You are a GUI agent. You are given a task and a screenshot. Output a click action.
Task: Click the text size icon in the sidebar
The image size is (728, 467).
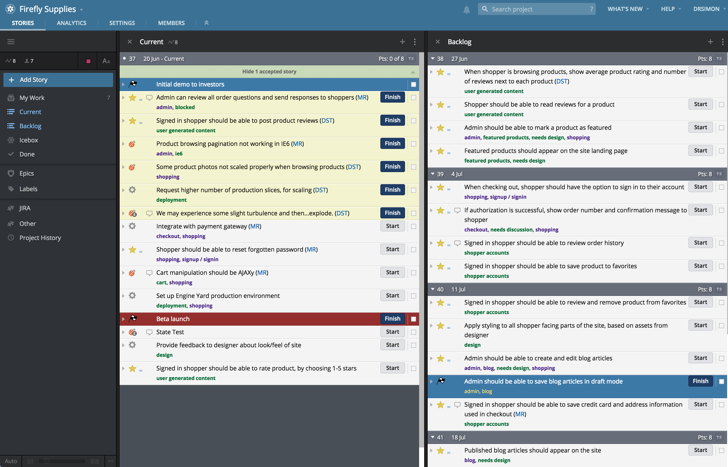(x=106, y=61)
